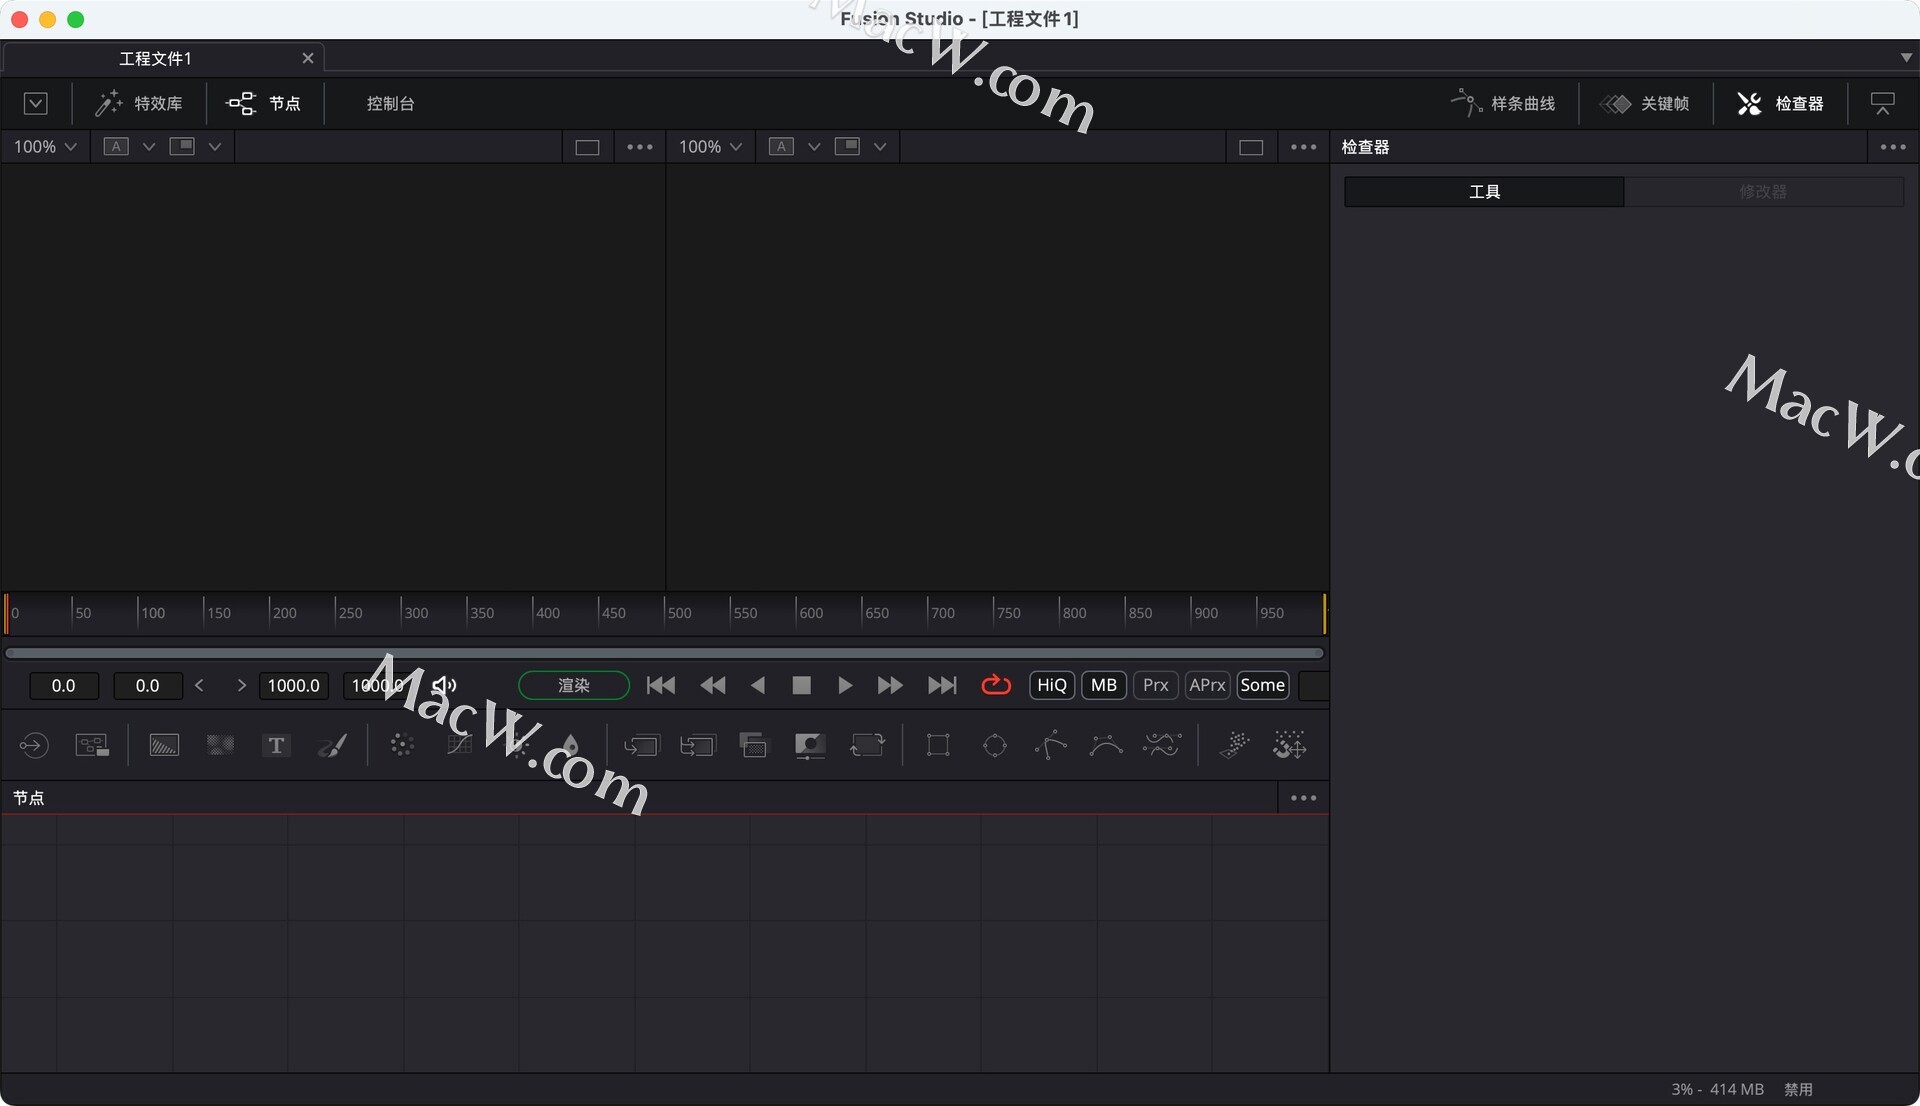This screenshot has width=1920, height=1106.
Task: Add a Blur node with the droplet icon
Action: click(570, 745)
